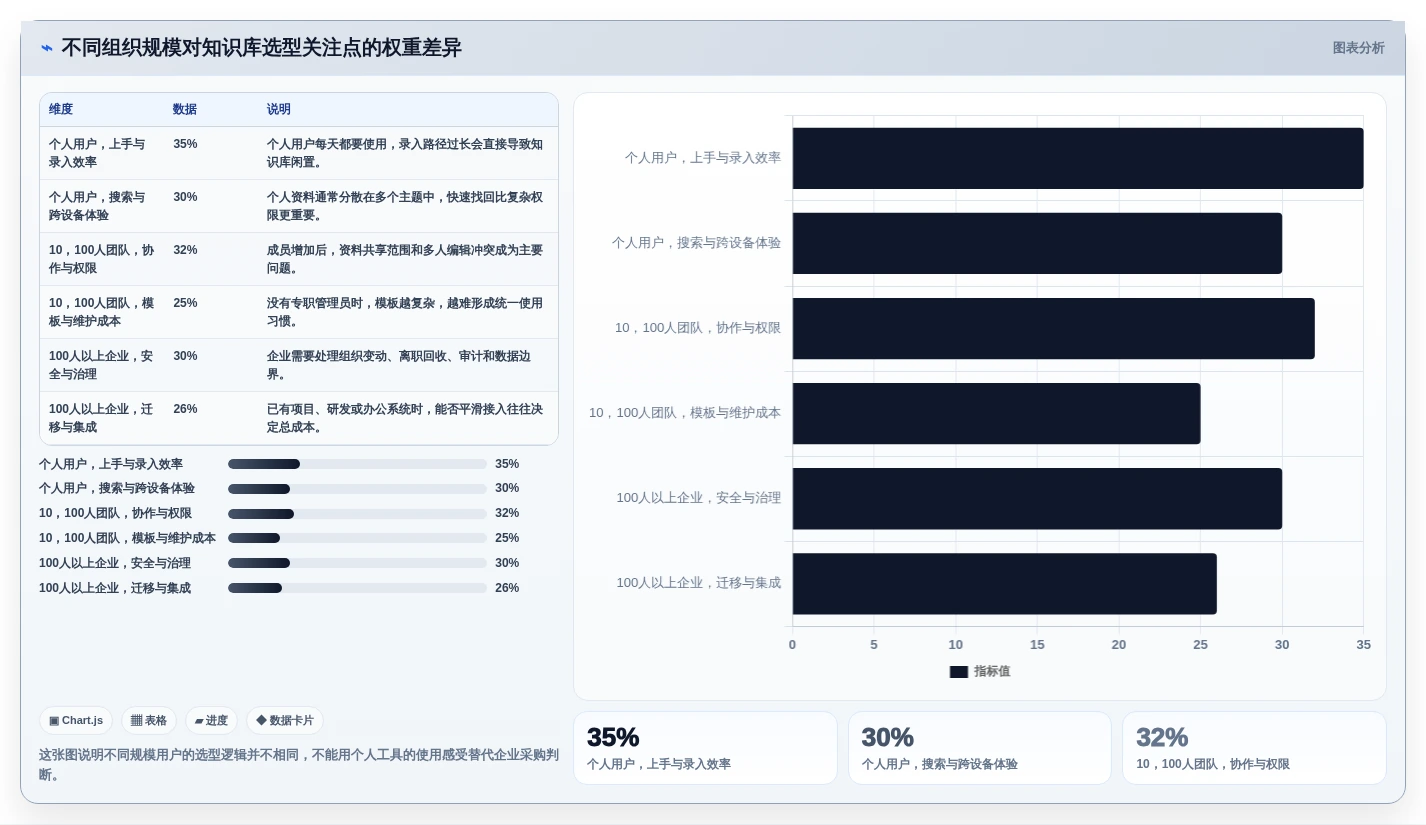
Task: Click the description starting 已有项目、研发或办公系统时
Action: pyautogui.click(x=405, y=418)
